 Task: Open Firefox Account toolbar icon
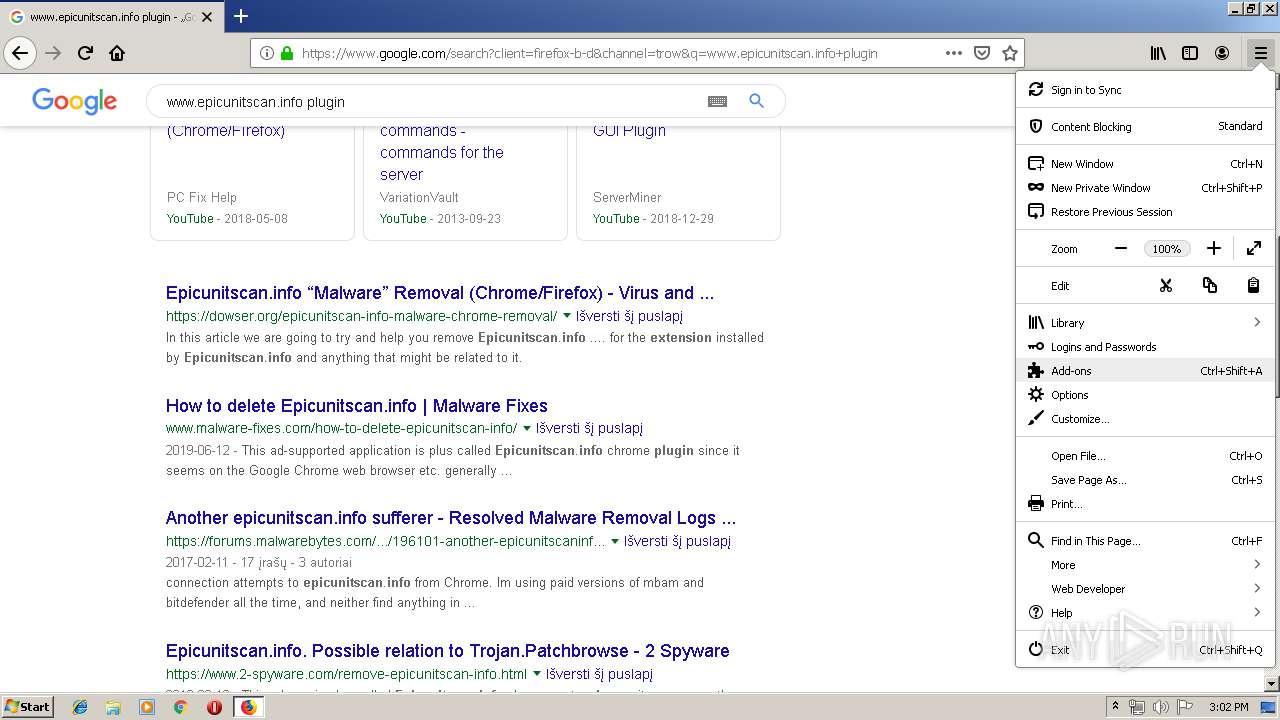click(1222, 53)
